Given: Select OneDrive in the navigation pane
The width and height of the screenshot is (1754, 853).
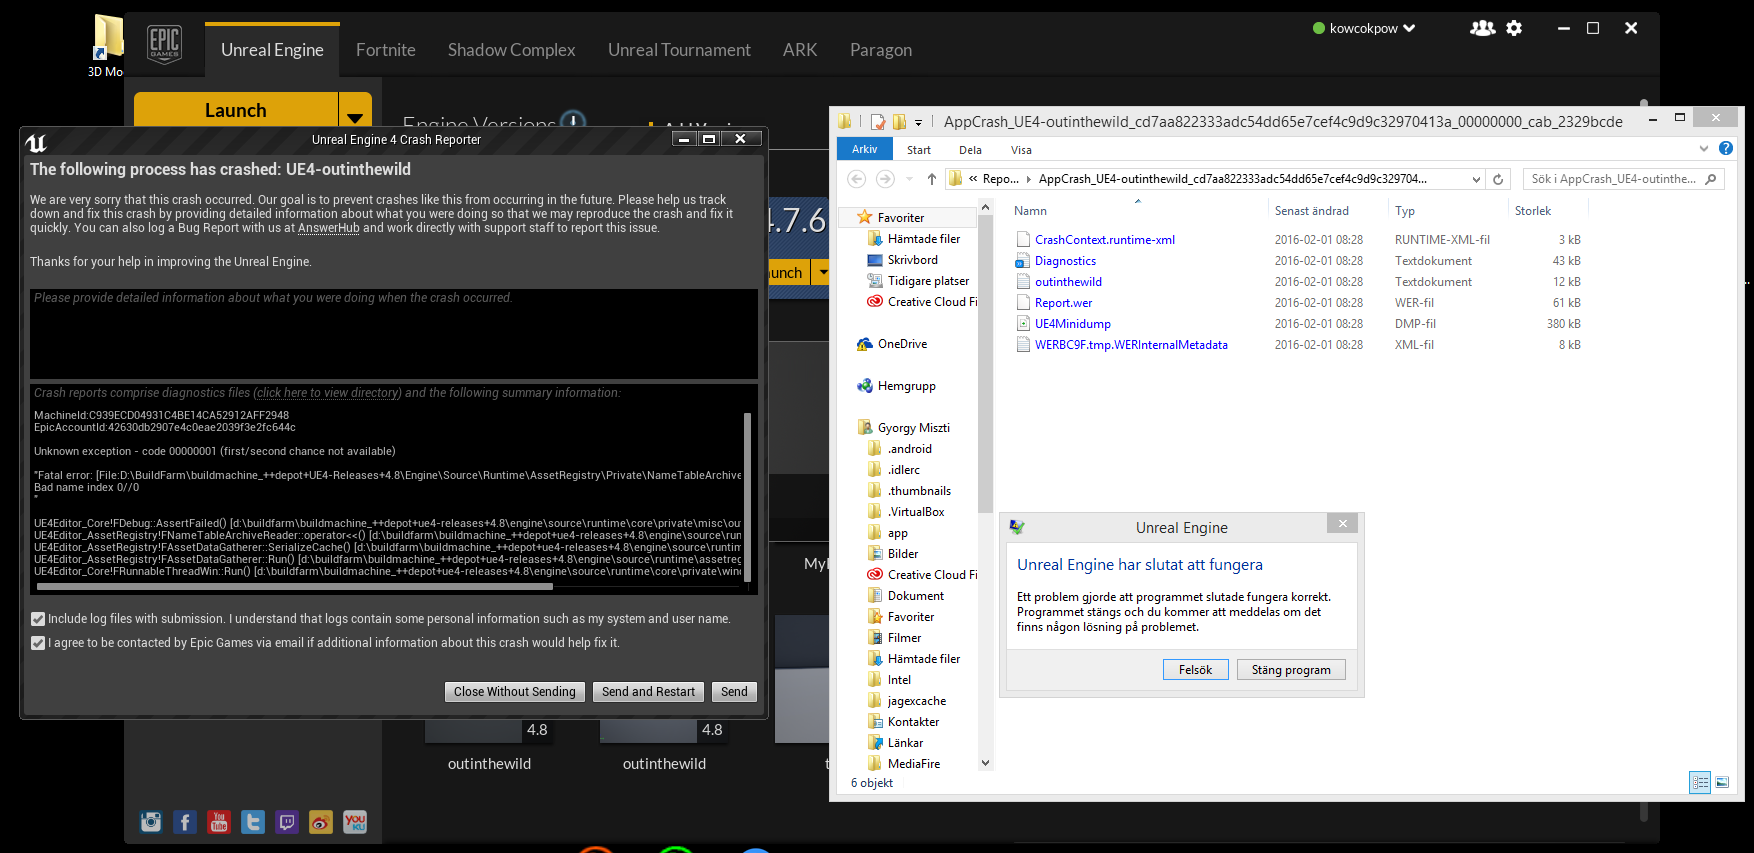Looking at the screenshot, I should 892,344.
